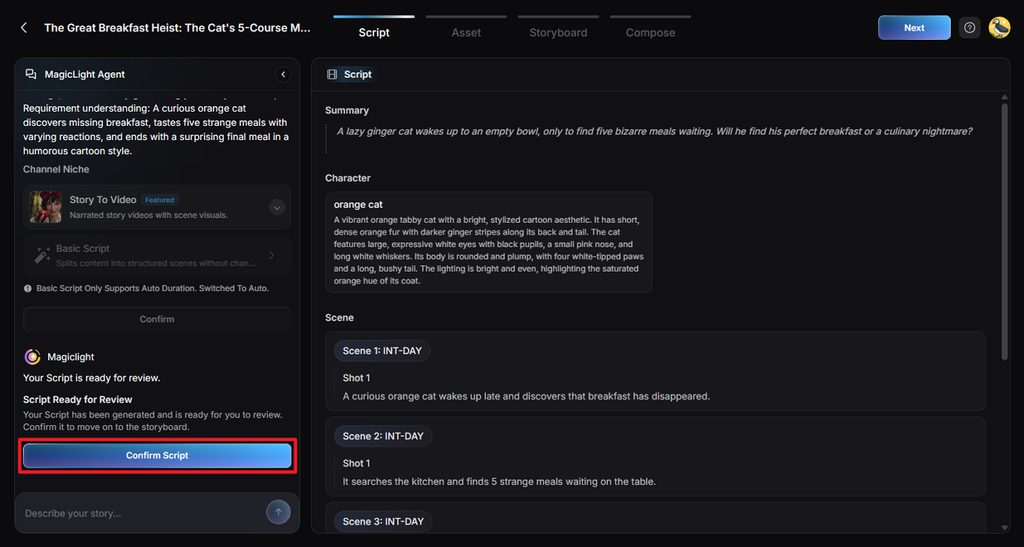Click the scrollbar down arrow in Script panel
This screenshot has height=547, width=1024.
point(1004,527)
